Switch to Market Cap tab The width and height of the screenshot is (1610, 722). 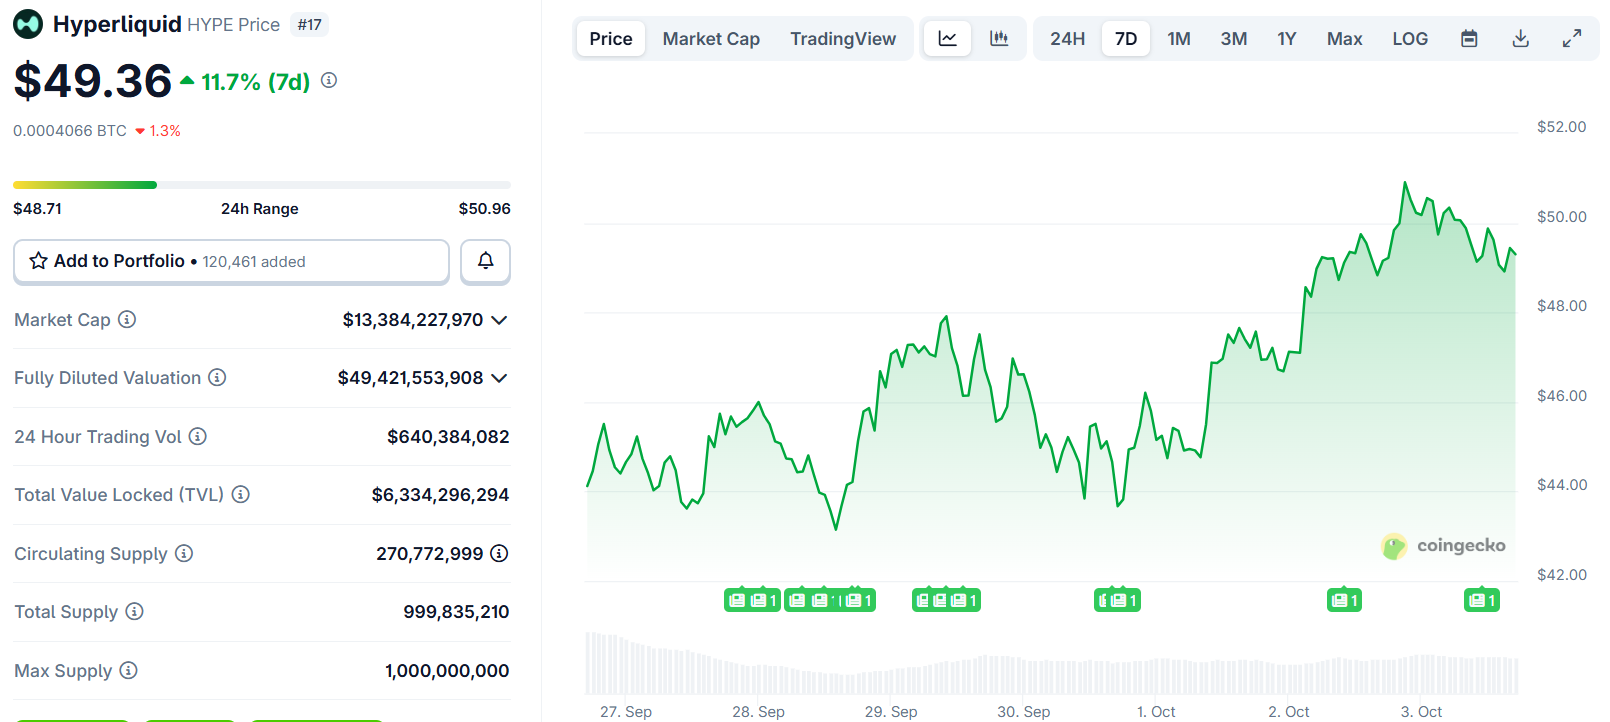711,39
